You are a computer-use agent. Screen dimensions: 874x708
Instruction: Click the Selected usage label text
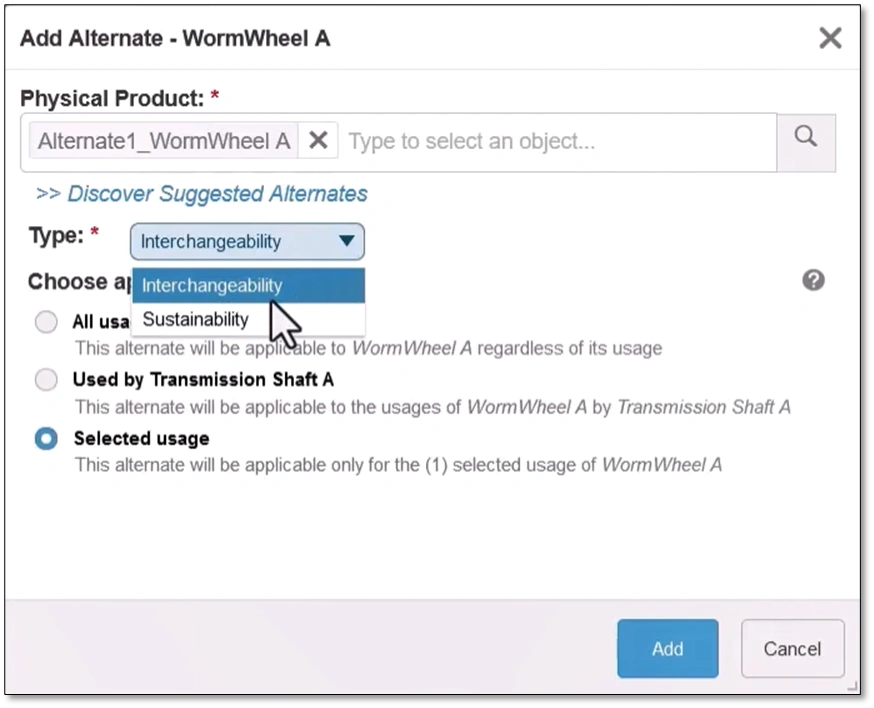tap(142, 439)
